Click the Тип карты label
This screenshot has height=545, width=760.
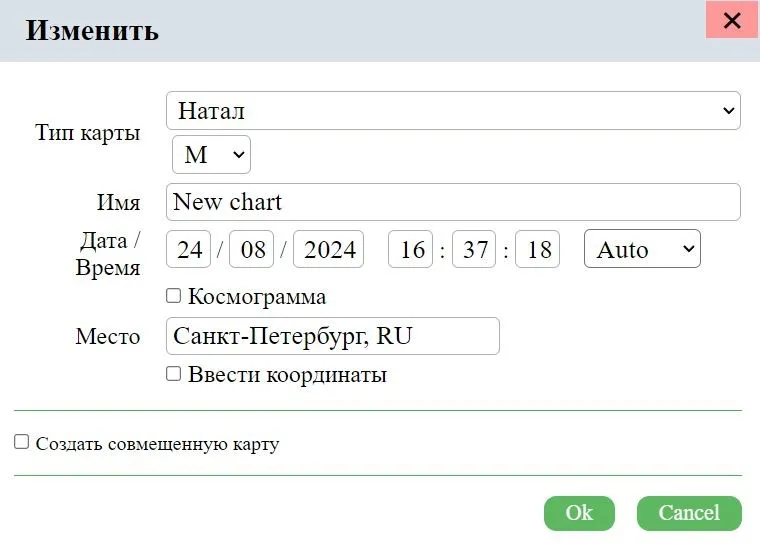pos(88,133)
